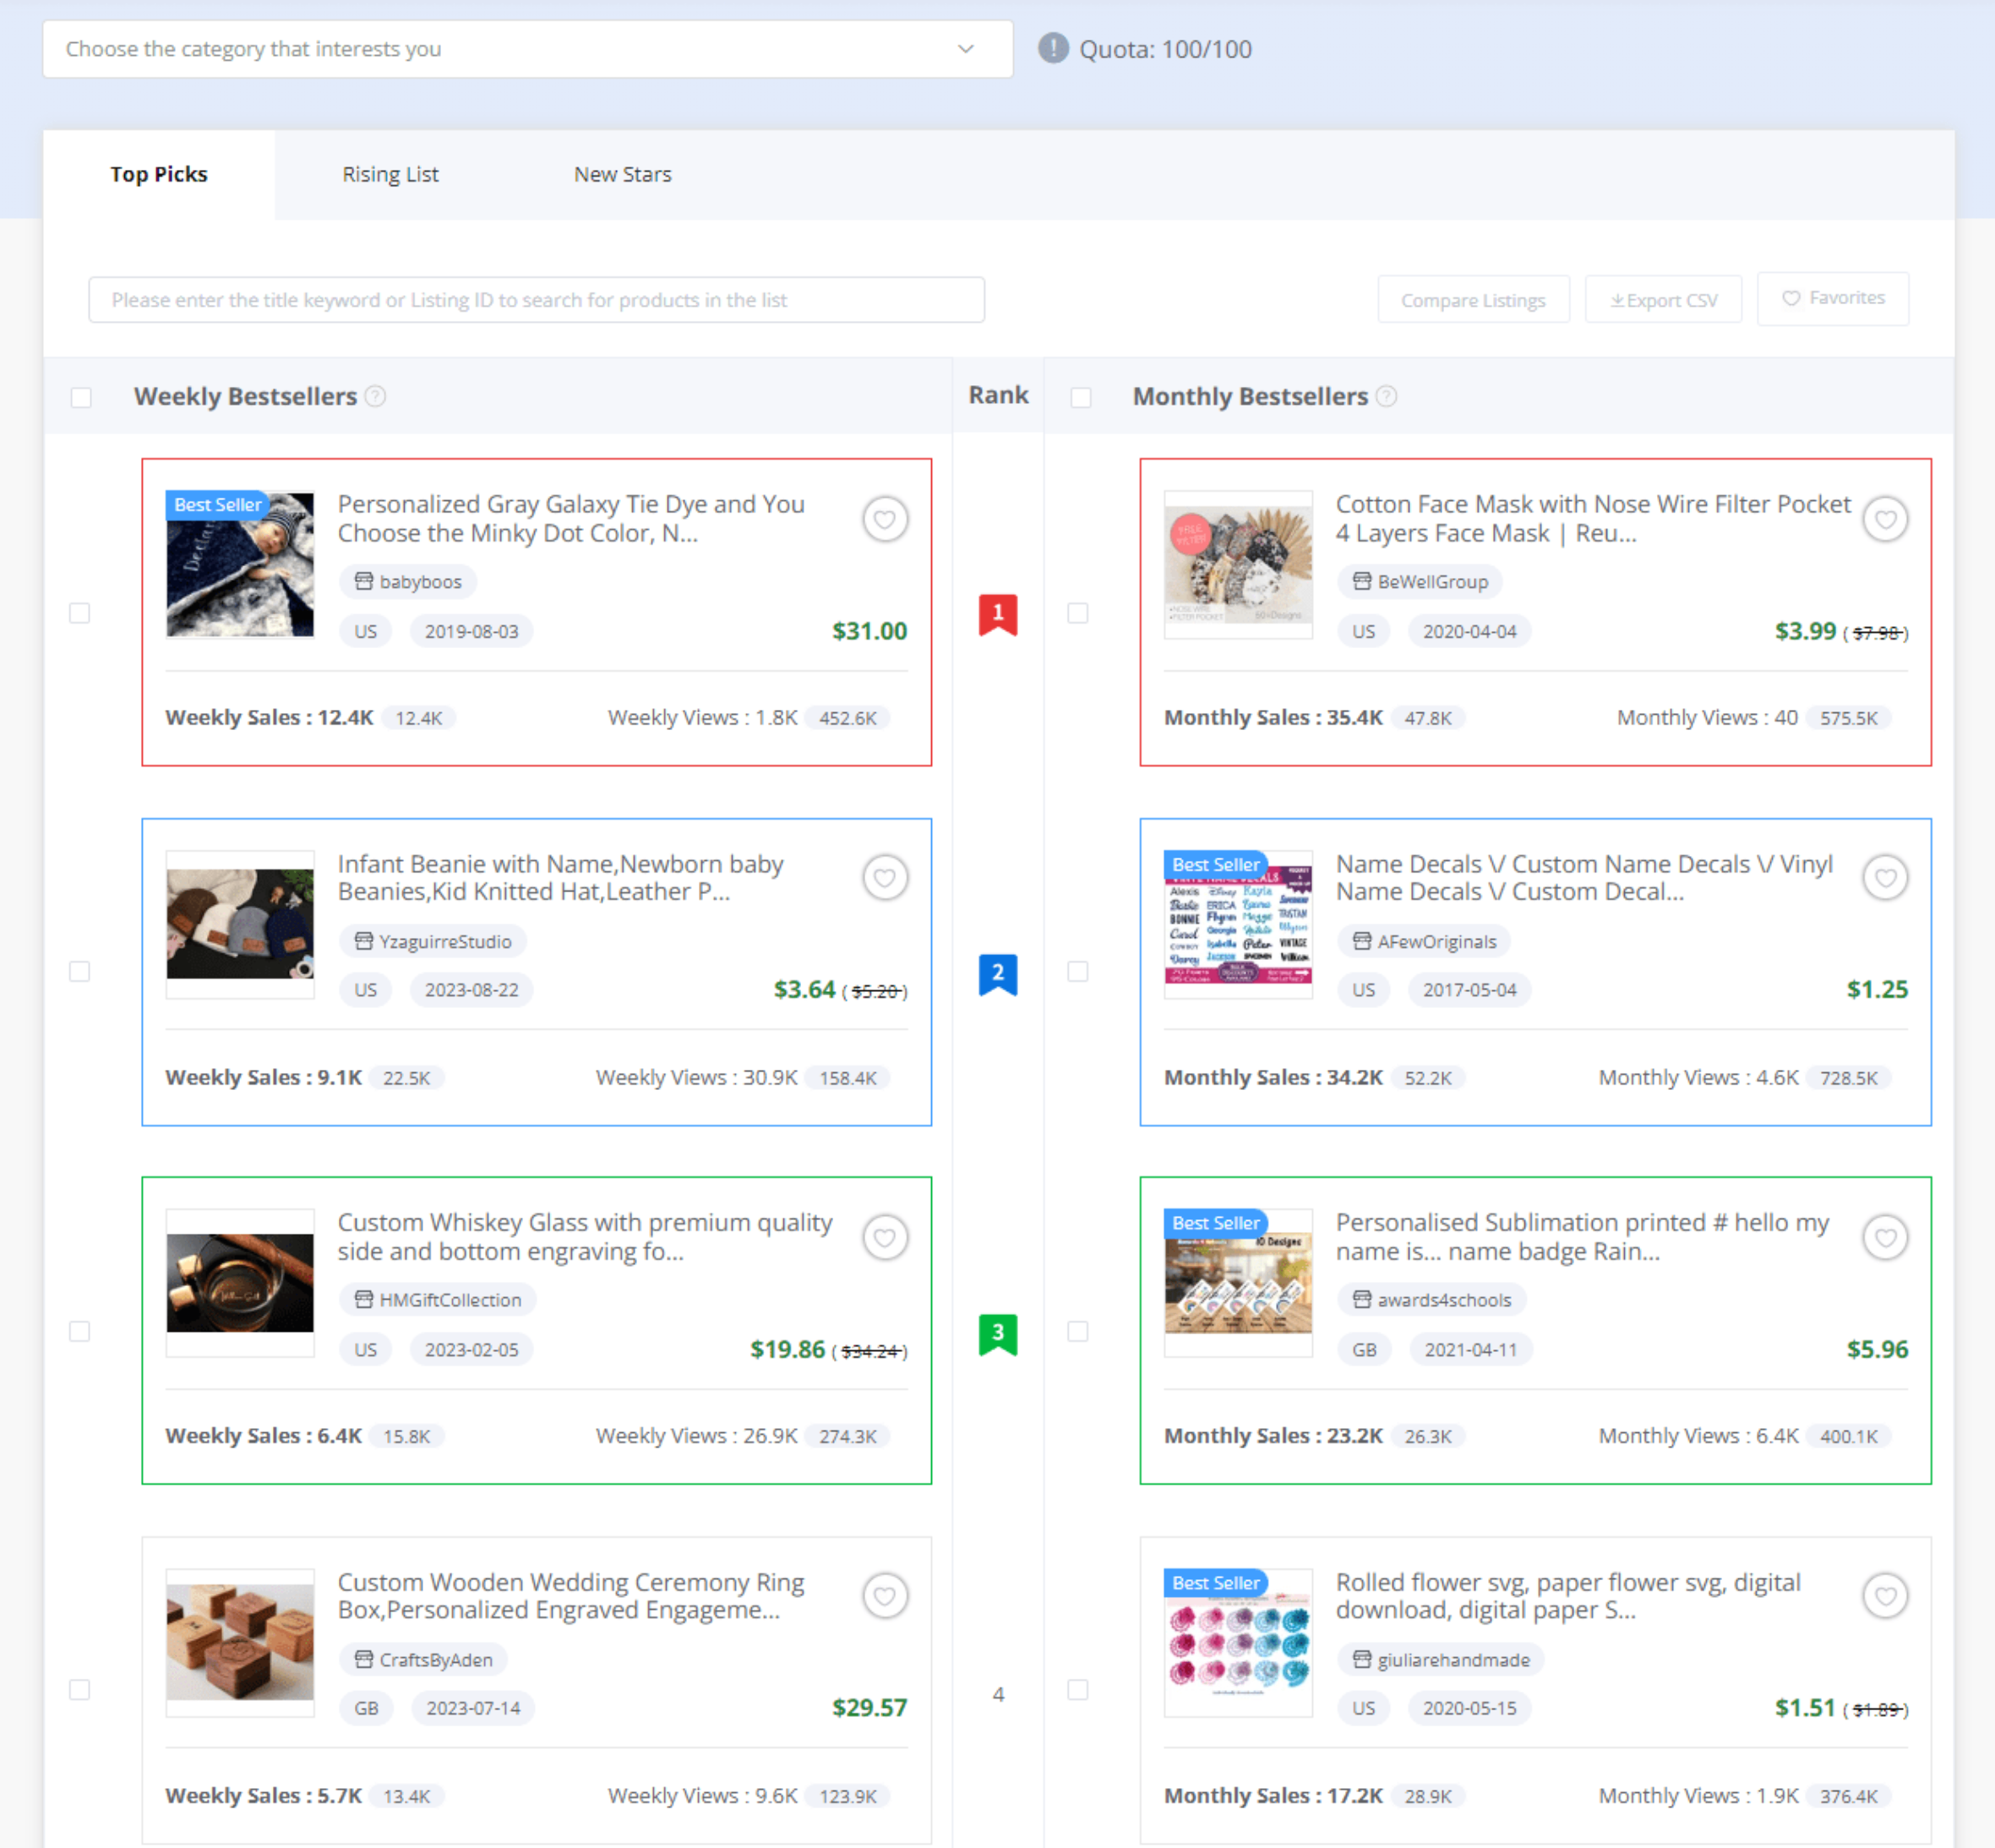1995x1848 pixels.
Task: Select all Monthly Bestsellers checkbox
Action: pyautogui.click(x=1080, y=397)
